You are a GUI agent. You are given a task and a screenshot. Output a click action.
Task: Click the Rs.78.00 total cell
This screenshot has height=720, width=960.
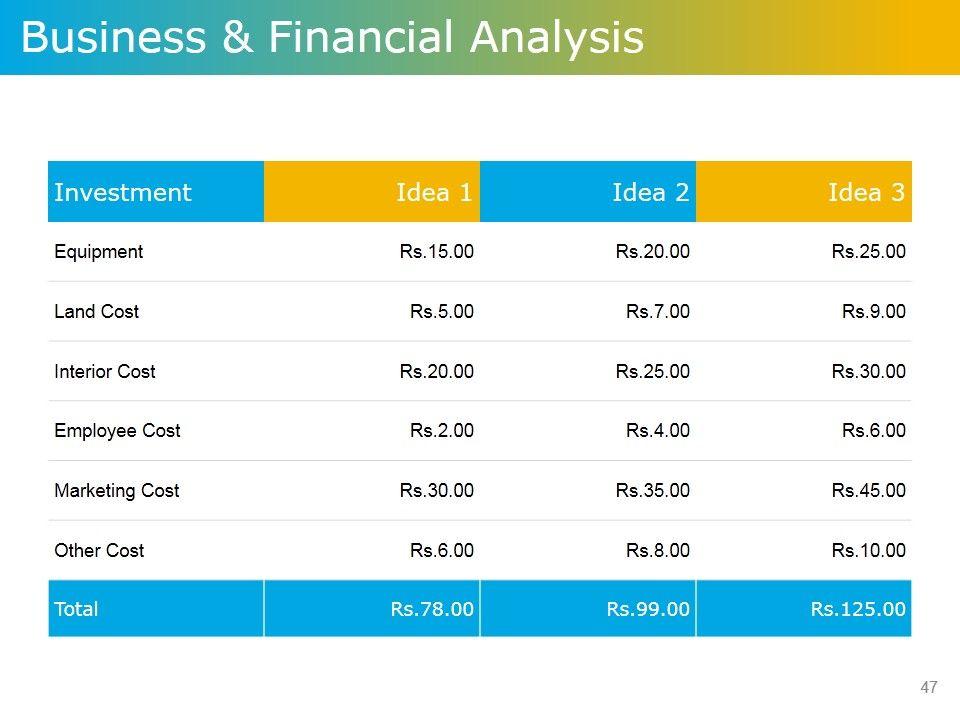(x=432, y=608)
